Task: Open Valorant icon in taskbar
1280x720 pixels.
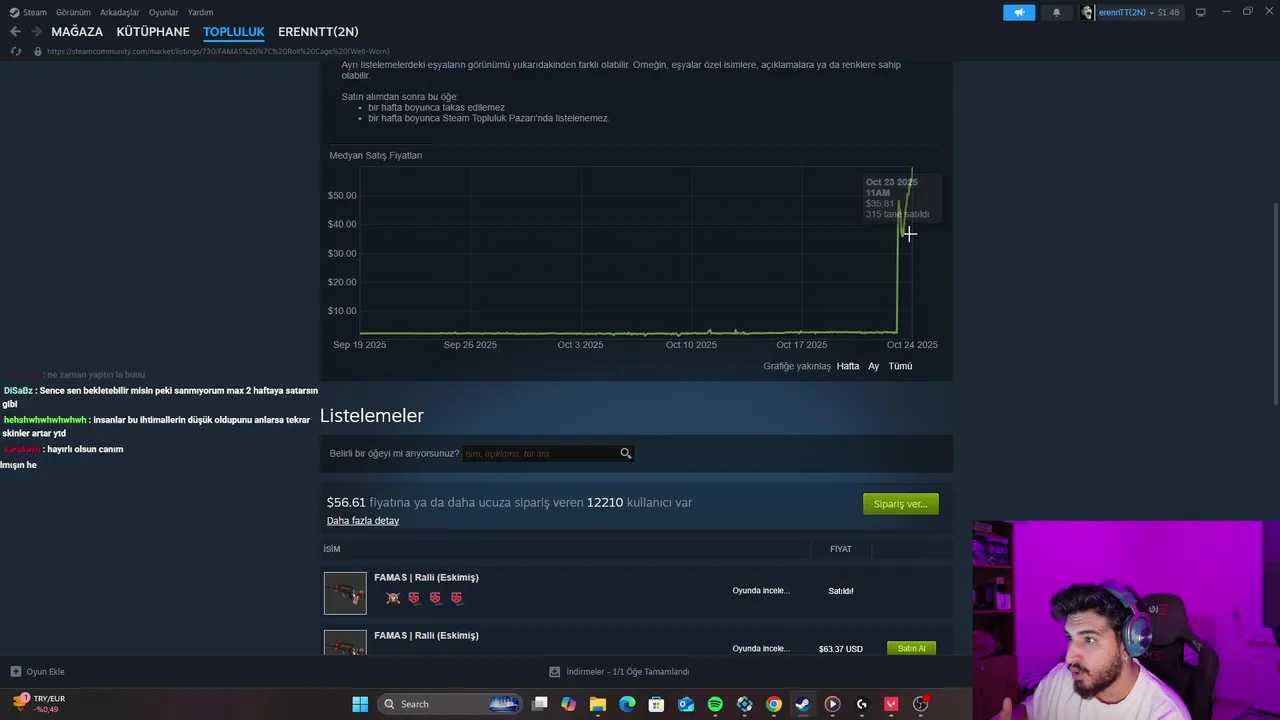Action: [x=891, y=704]
